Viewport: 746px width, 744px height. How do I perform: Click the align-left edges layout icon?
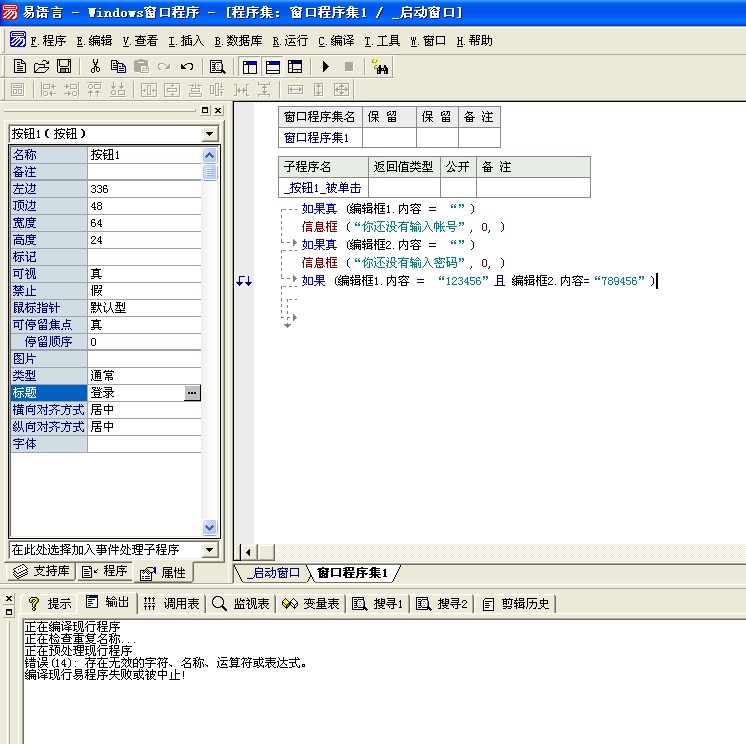(48, 89)
